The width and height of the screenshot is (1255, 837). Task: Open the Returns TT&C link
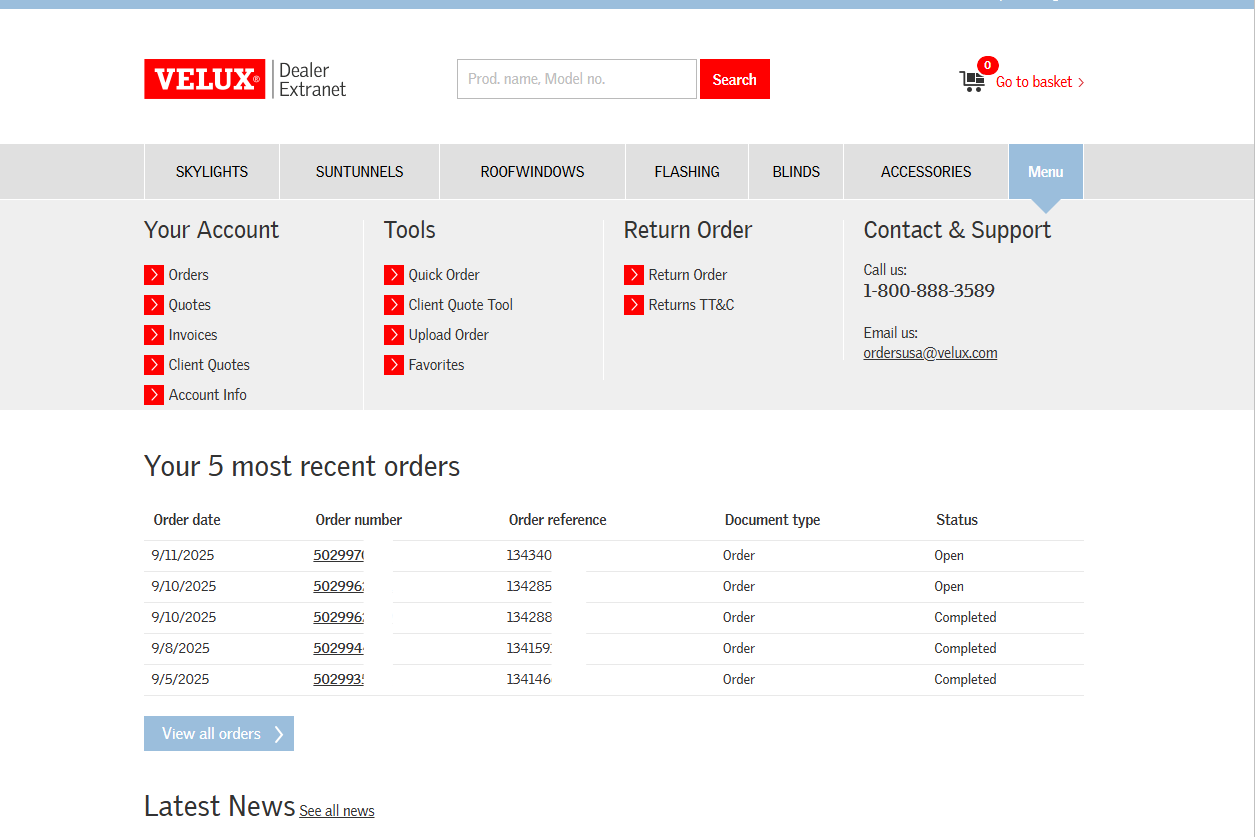coord(691,305)
